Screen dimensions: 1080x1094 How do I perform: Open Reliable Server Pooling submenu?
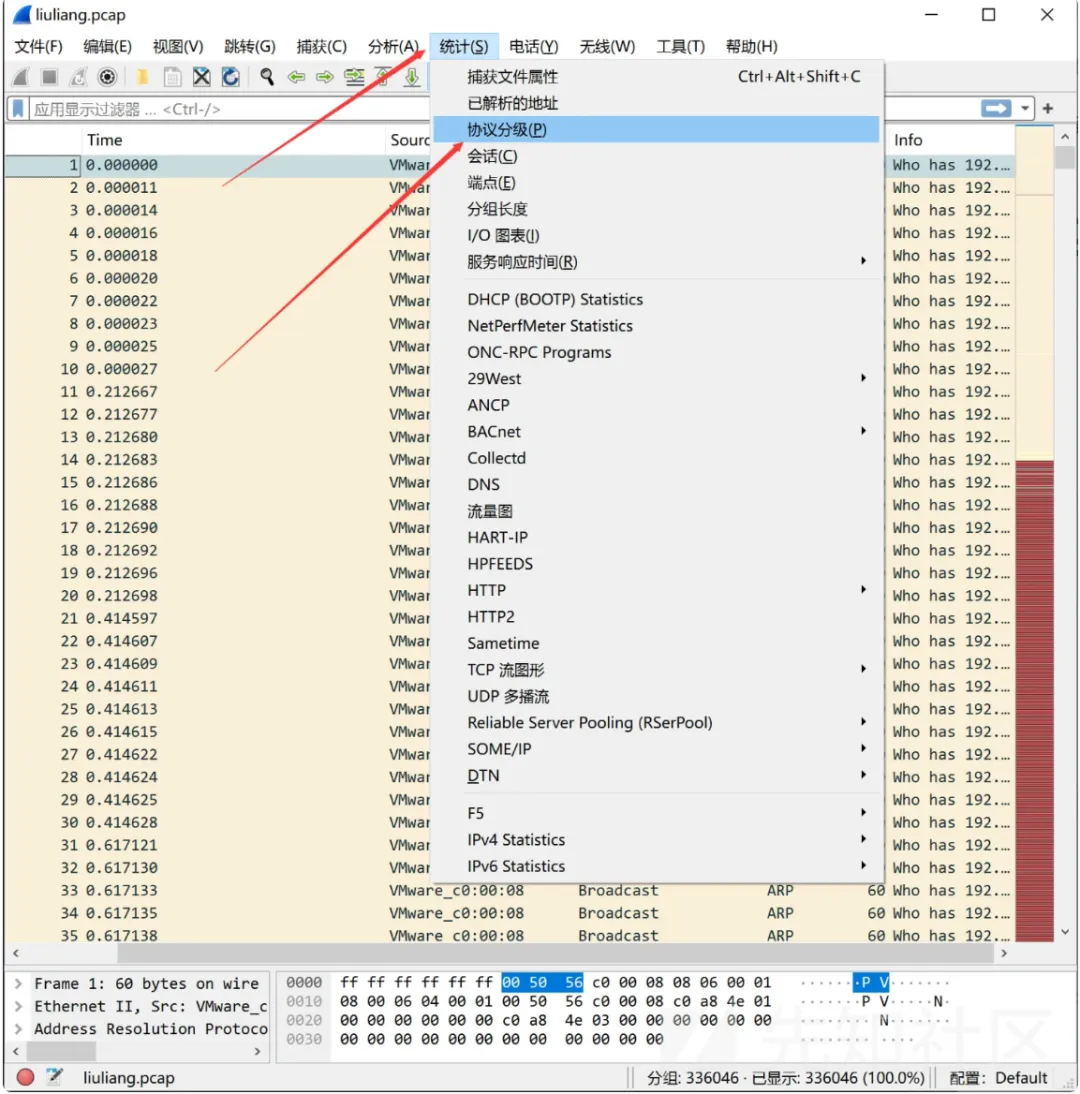pos(656,722)
